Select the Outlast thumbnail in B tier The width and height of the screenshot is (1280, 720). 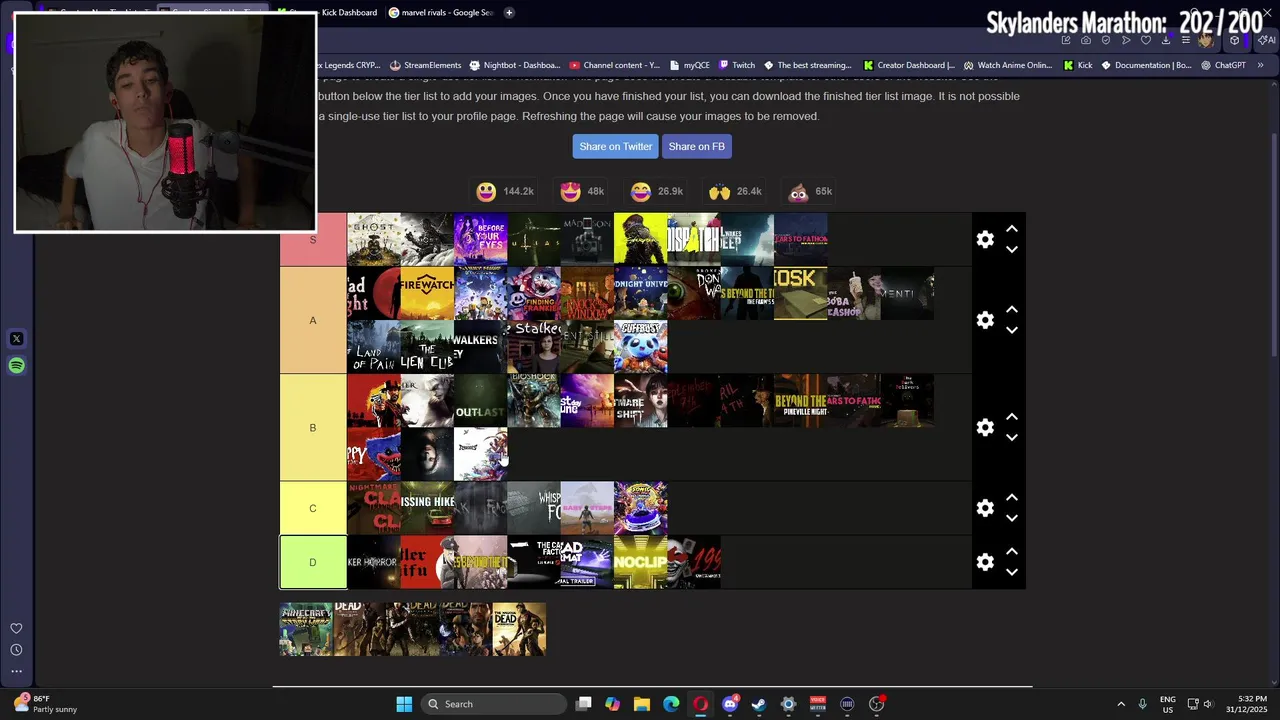[481, 401]
